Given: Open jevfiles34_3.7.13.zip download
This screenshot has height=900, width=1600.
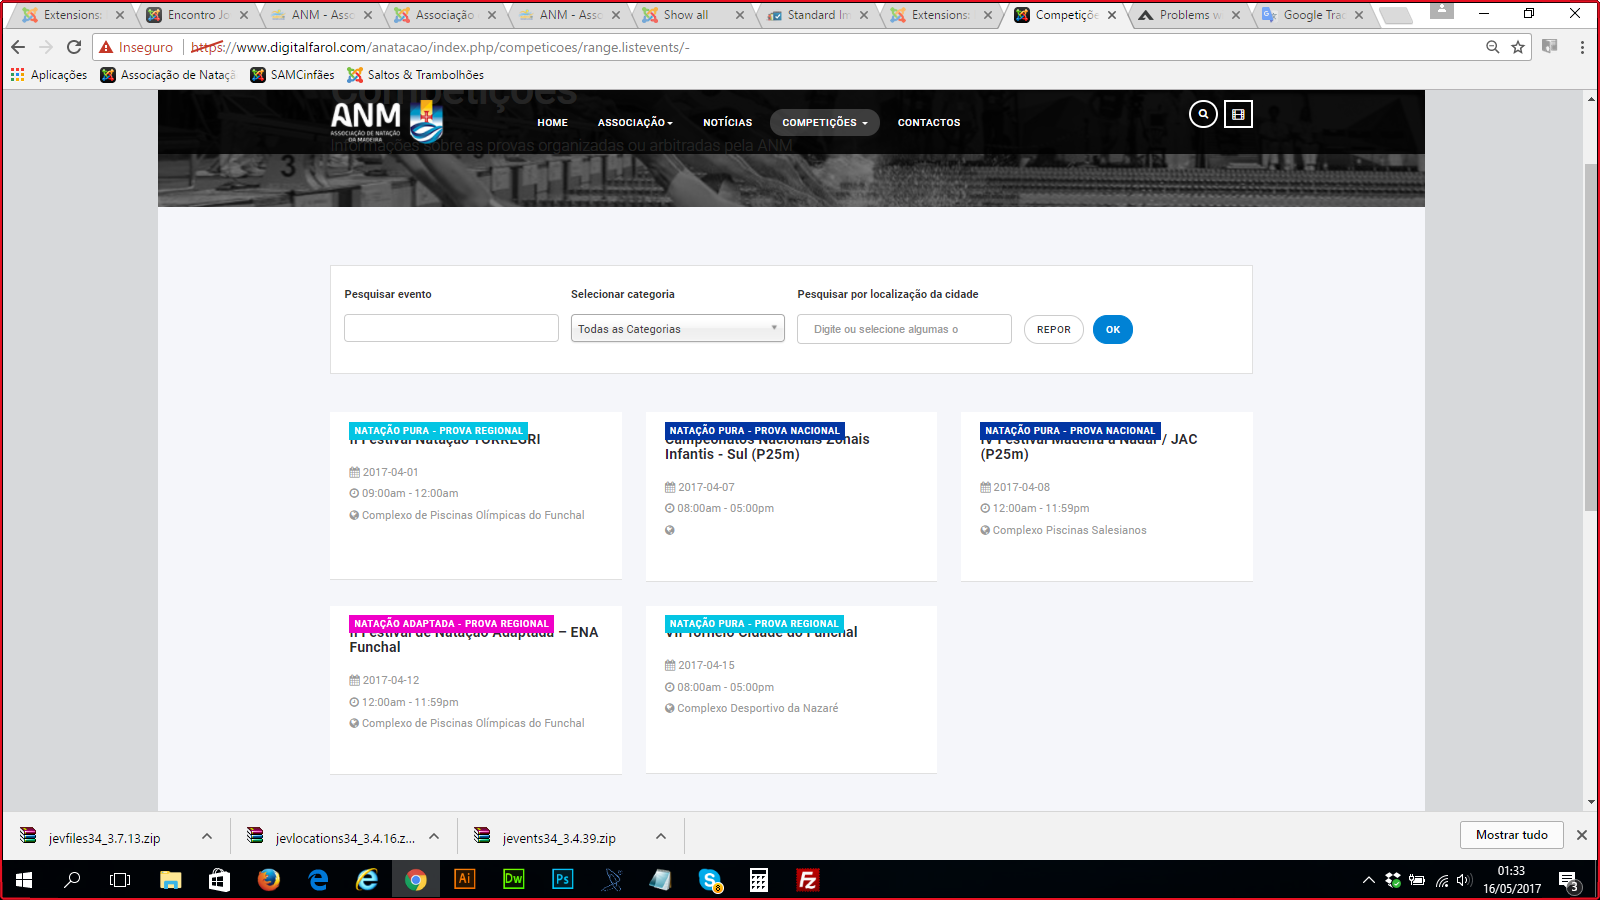Looking at the screenshot, I should pyautogui.click(x=104, y=838).
